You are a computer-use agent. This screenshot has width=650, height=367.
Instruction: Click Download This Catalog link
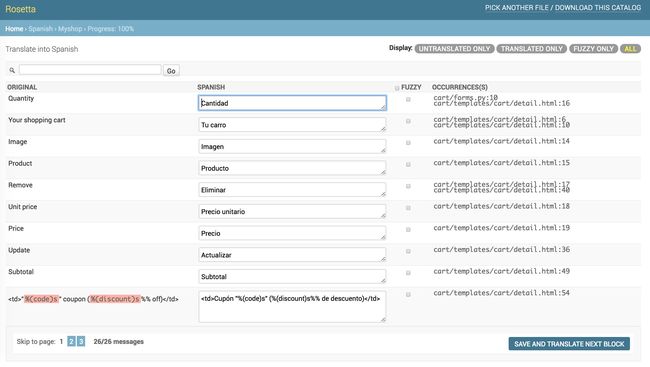[598, 8]
